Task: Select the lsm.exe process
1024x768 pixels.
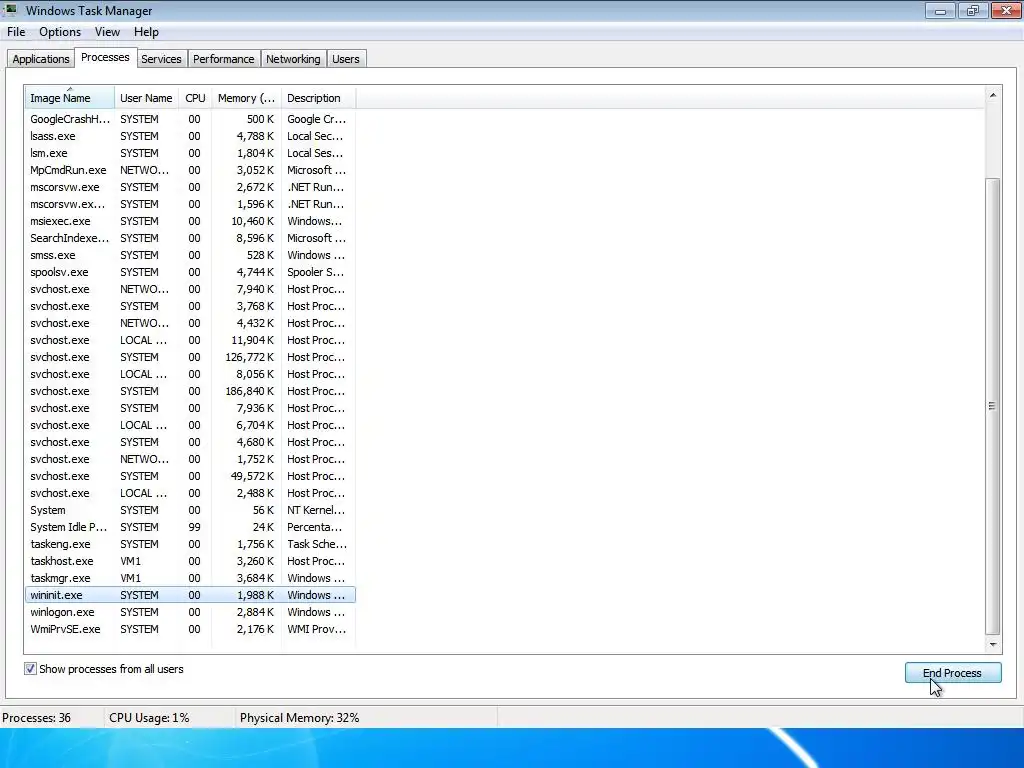Action: [x=190, y=153]
